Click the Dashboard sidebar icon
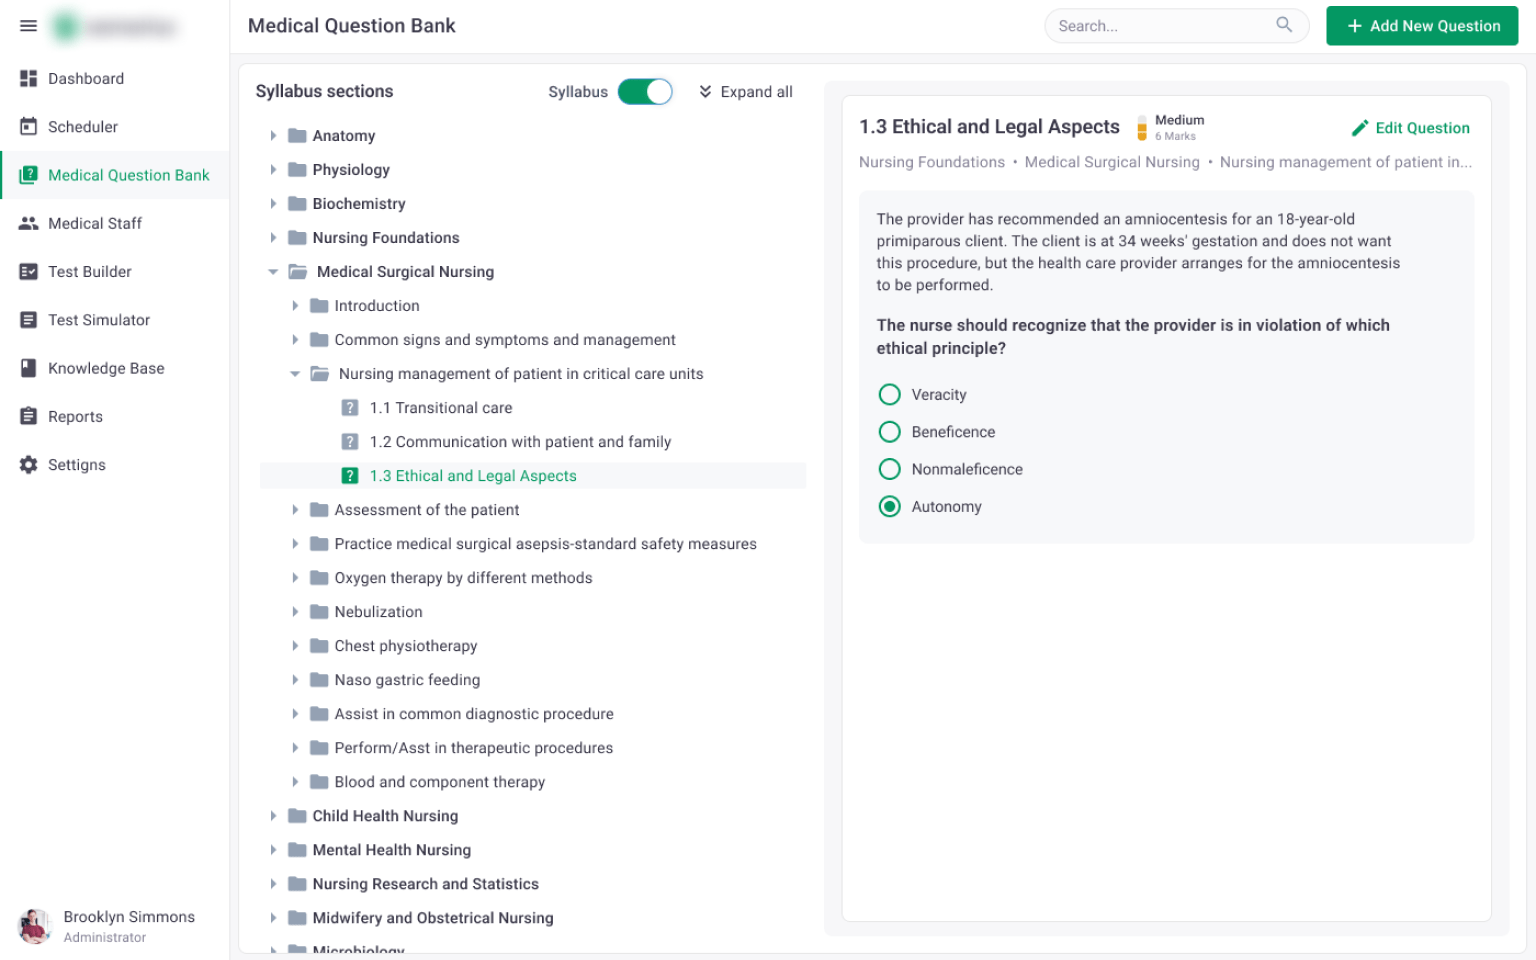1536x960 pixels. [28, 78]
